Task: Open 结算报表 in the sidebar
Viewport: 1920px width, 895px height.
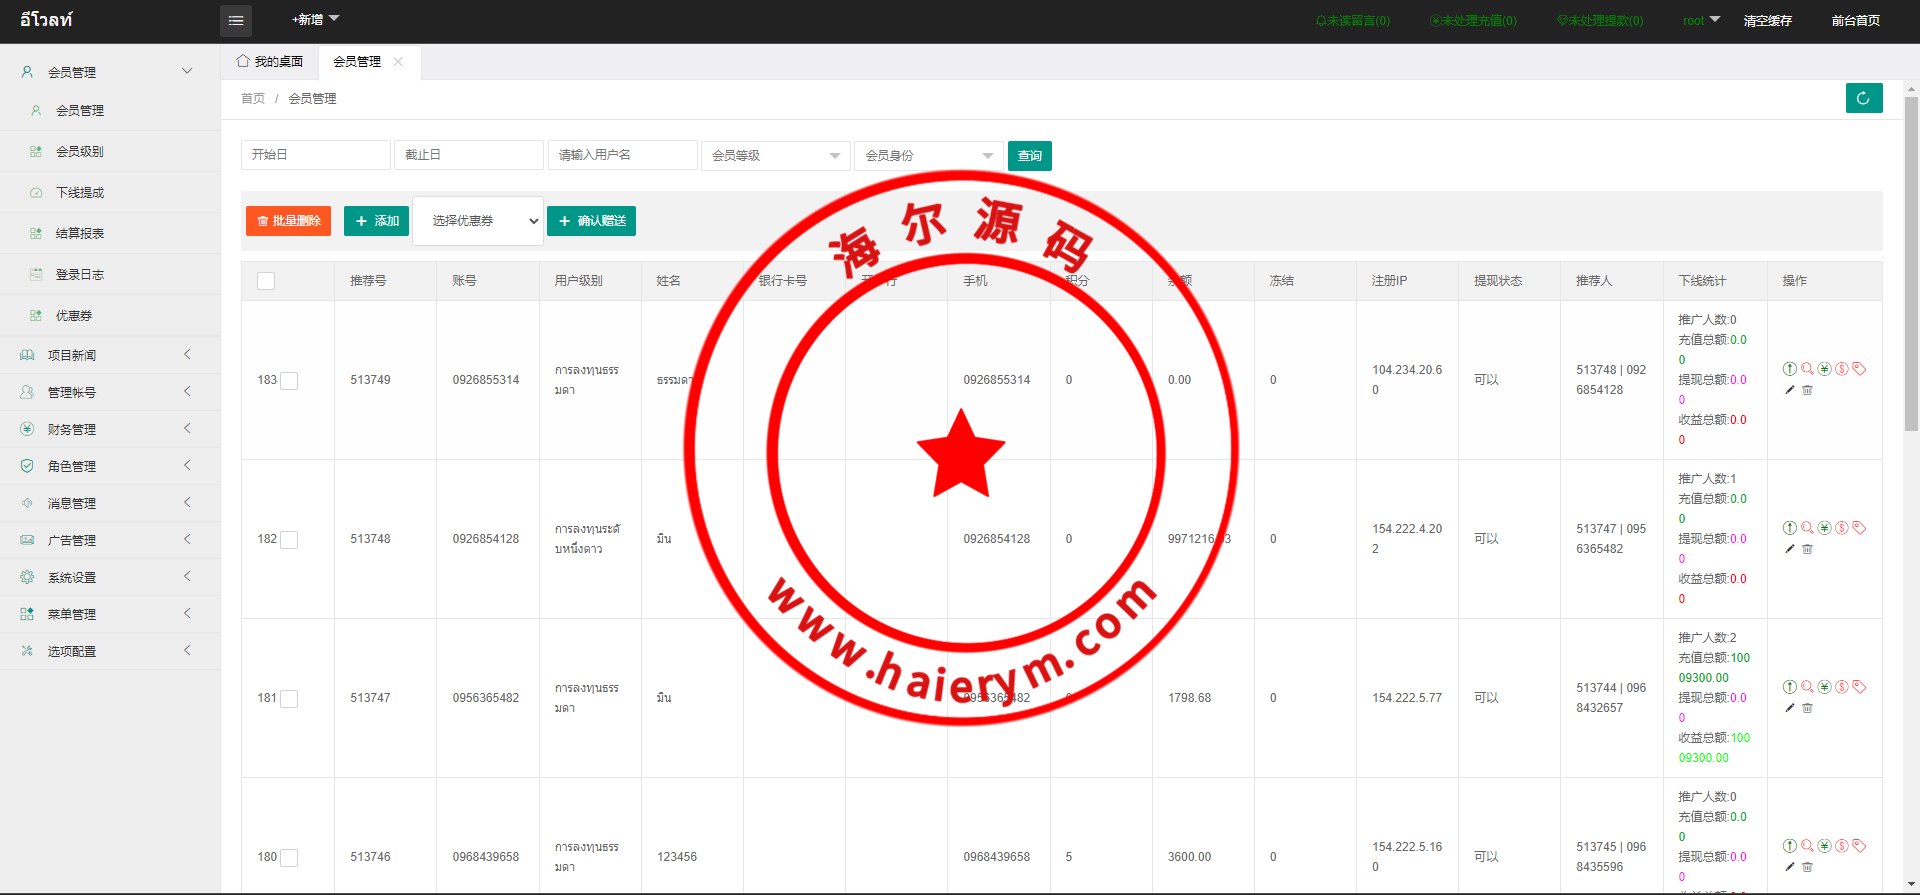Action: pyautogui.click(x=80, y=233)
